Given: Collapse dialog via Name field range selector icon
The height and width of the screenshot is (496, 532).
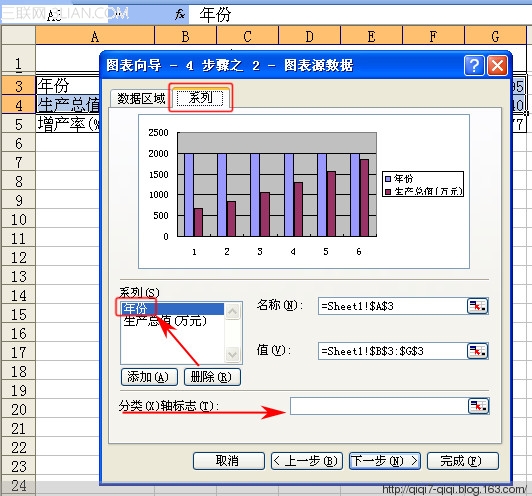Looking at the screenshot, I should [x=477, y=306].
